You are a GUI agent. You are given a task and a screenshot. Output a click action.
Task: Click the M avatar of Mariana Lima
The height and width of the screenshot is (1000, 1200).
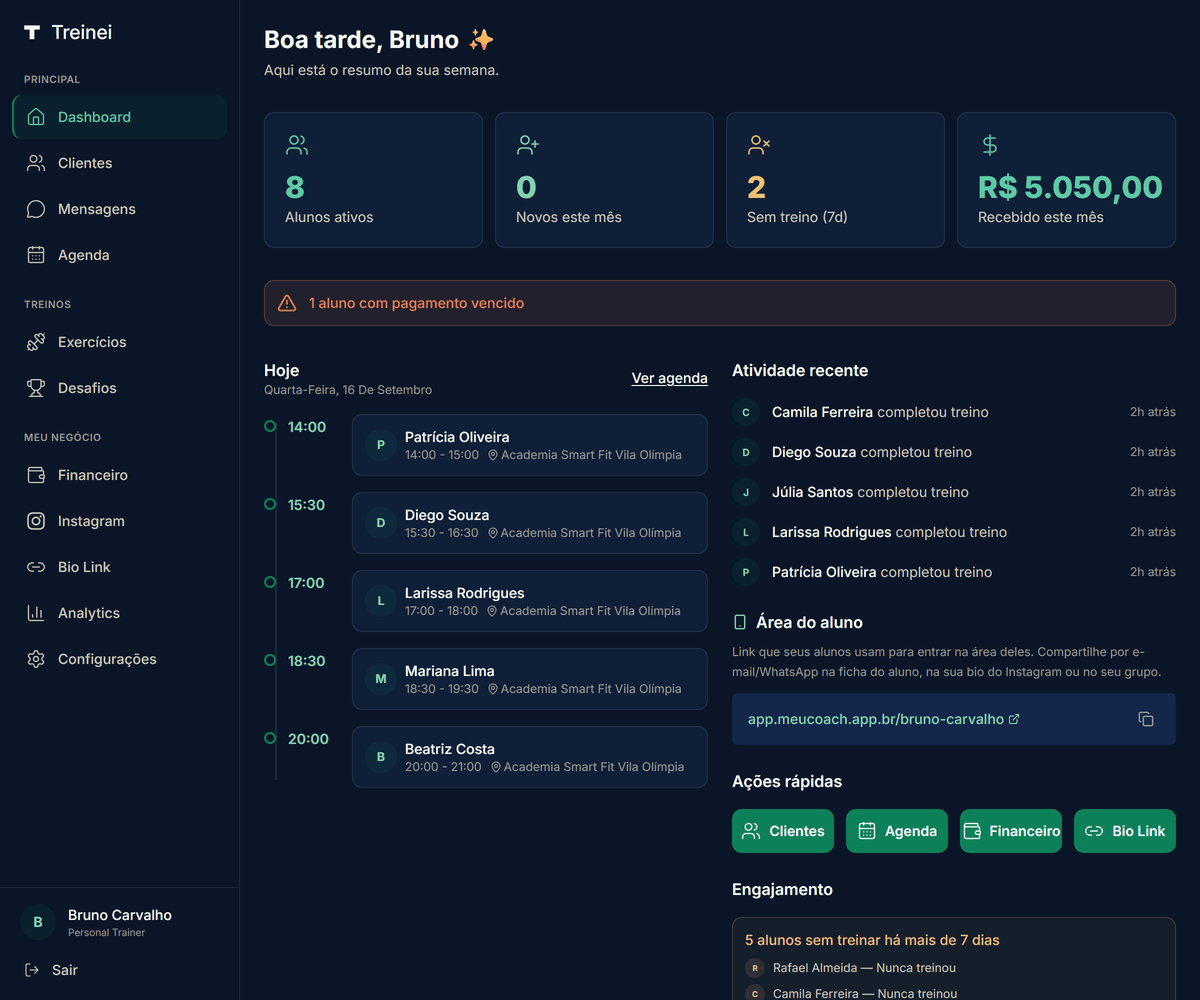click(x=381, y=679)
